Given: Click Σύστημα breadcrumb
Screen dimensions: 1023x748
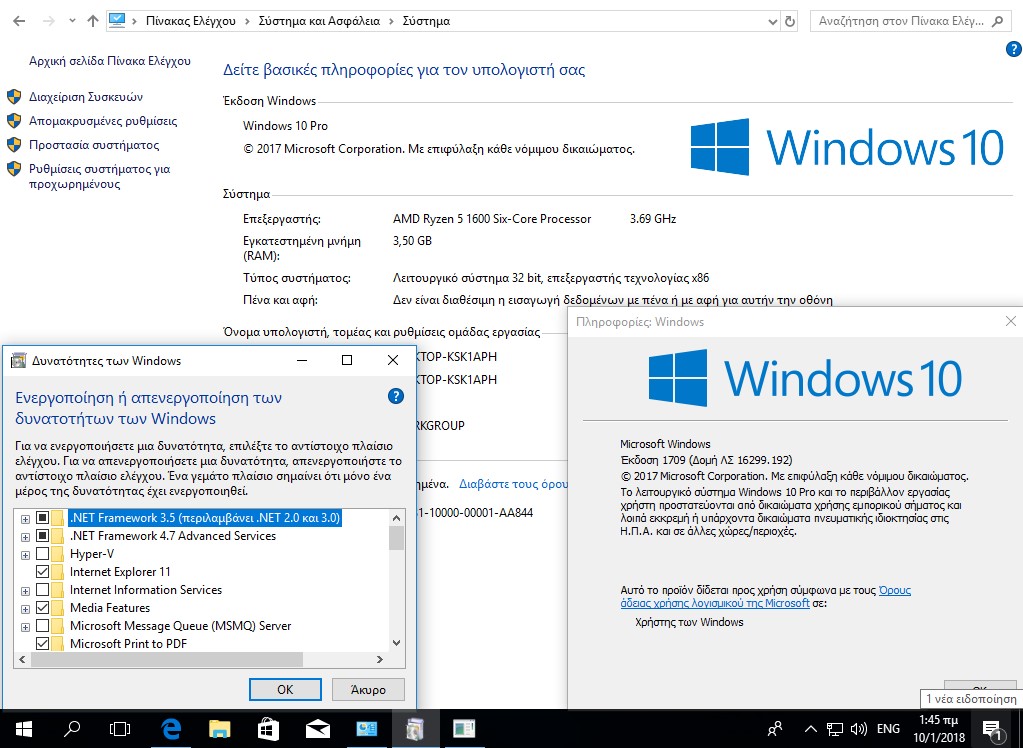Looking at the screenshot, I should (x=426, y=21).
